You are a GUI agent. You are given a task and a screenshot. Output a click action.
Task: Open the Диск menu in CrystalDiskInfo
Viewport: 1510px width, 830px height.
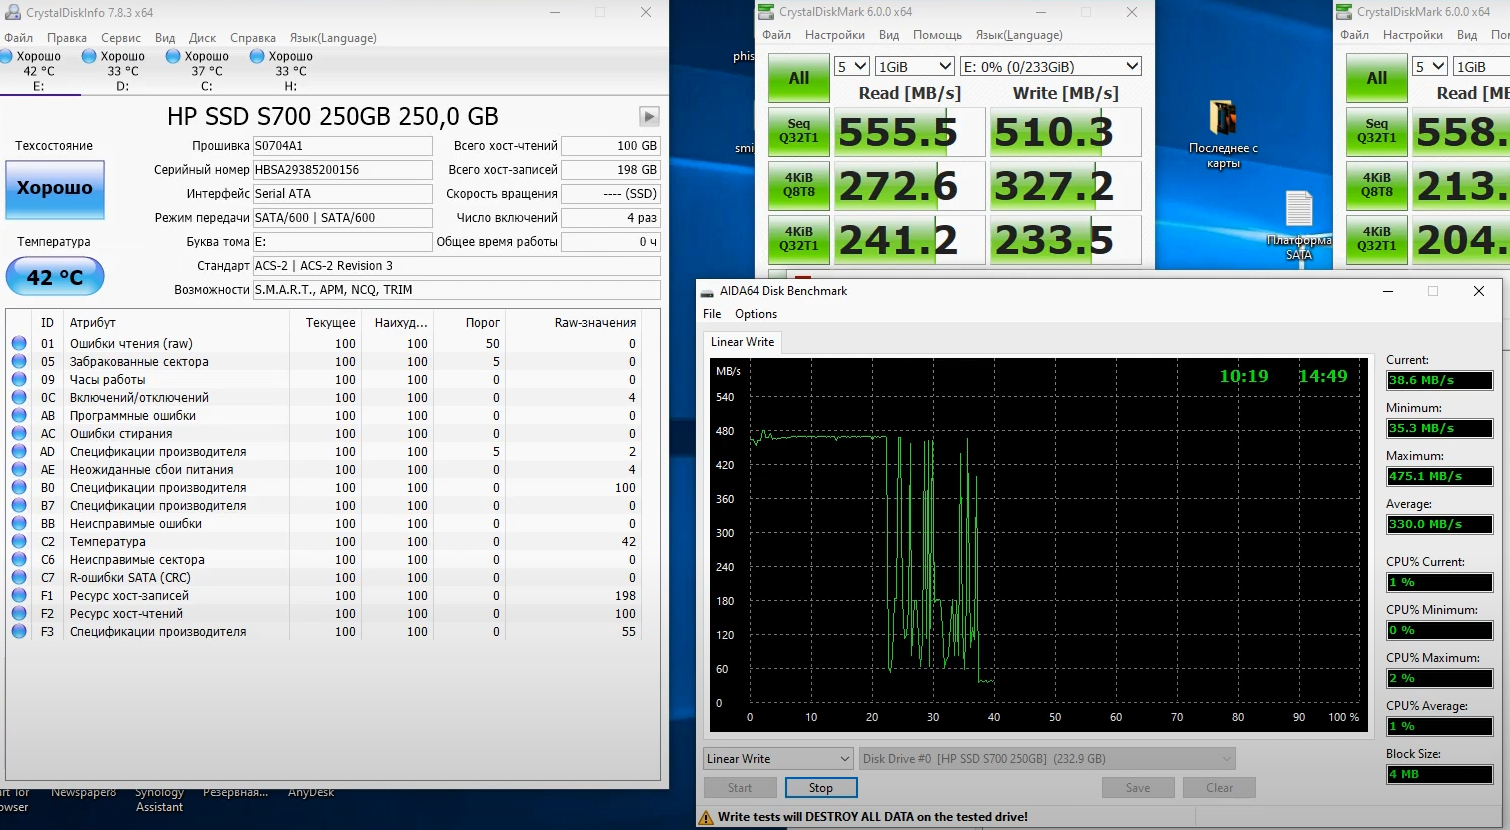[202, 38]
